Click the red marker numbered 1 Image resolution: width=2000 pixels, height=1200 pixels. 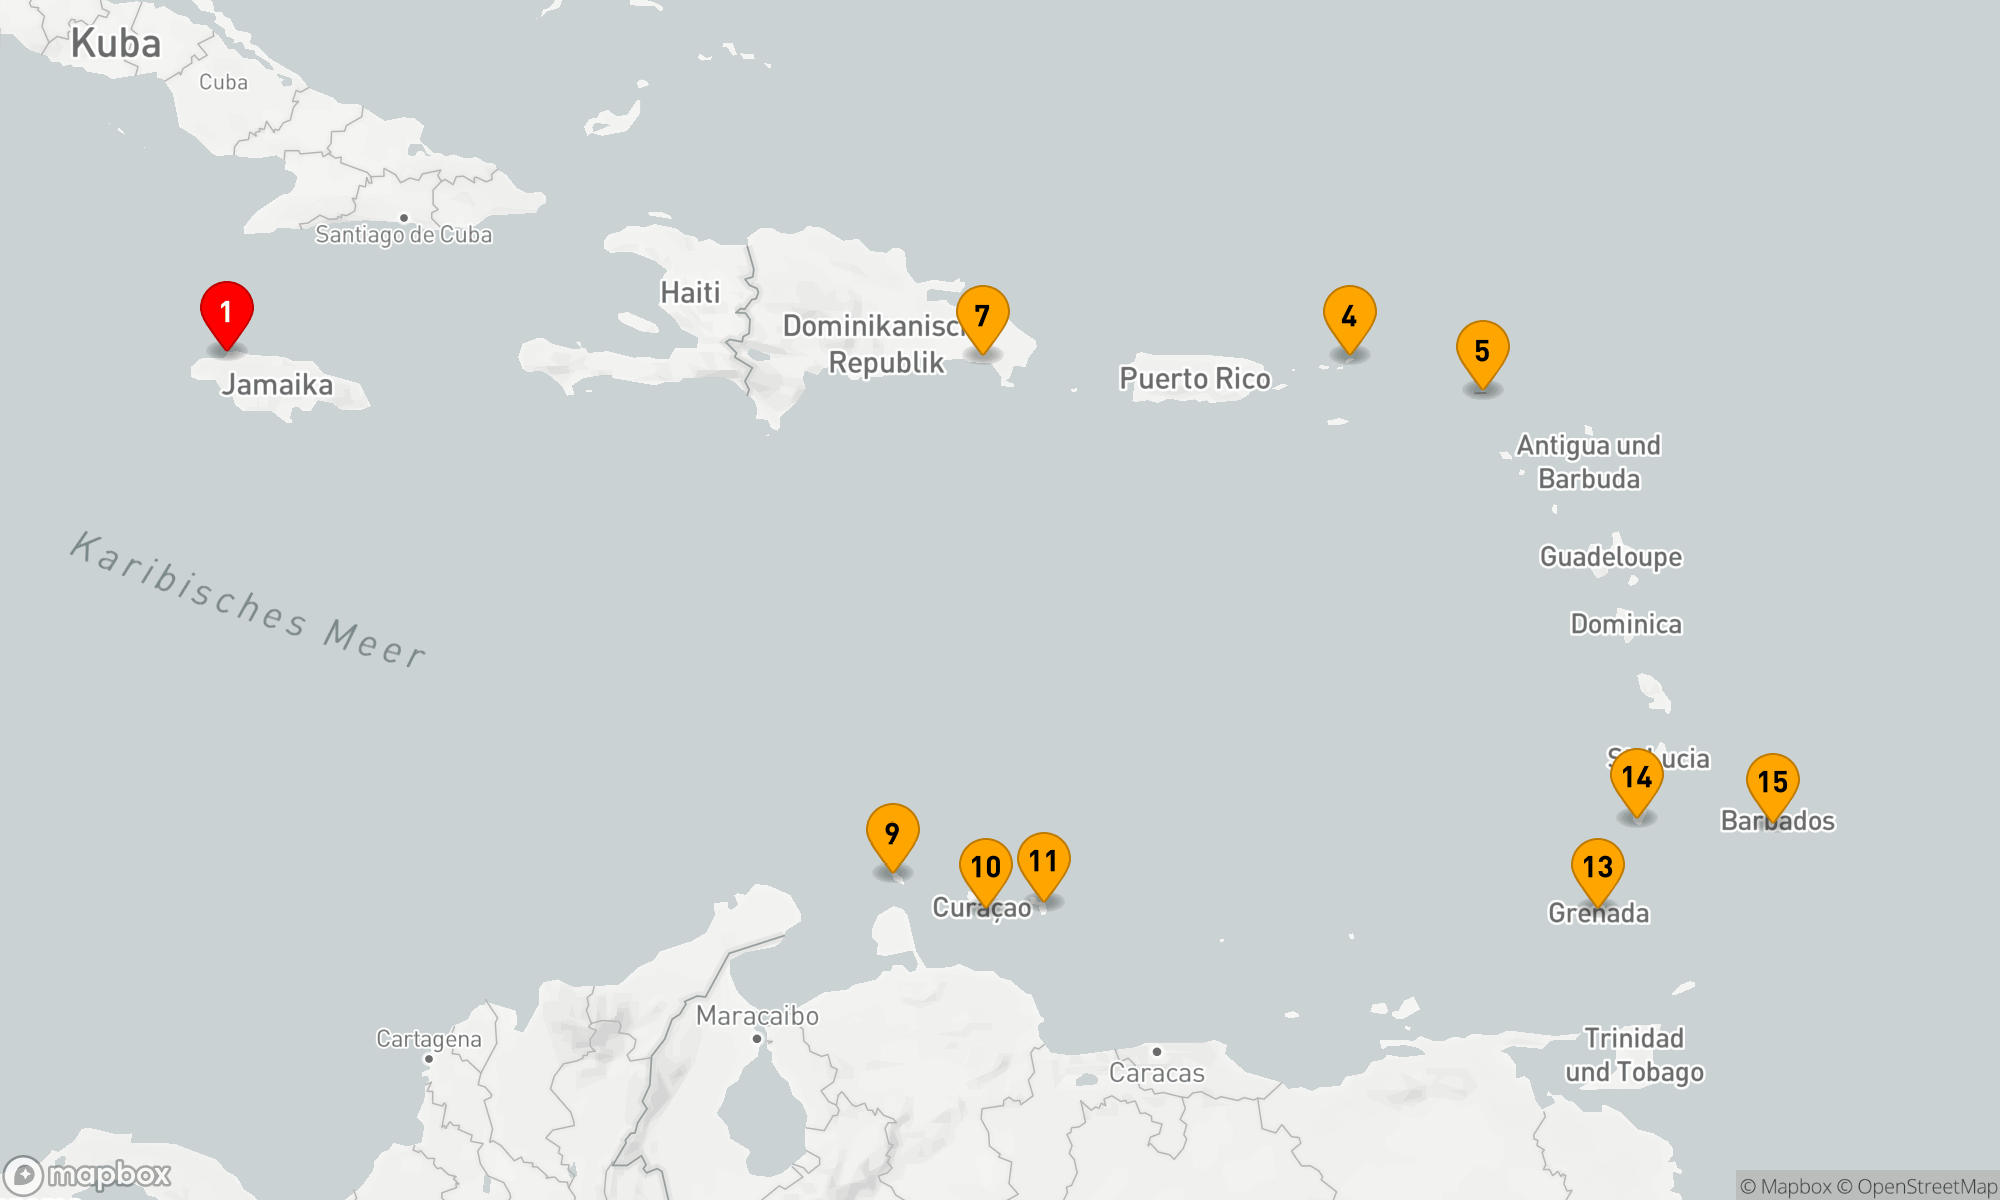[x=227, y=312]
